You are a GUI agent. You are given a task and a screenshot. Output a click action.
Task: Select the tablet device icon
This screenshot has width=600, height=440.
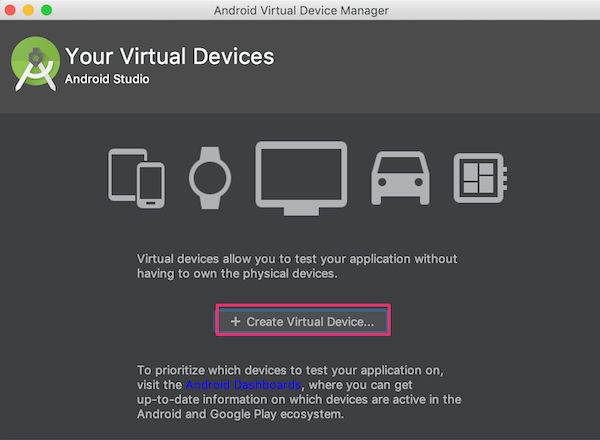click(x=121, y=174)
